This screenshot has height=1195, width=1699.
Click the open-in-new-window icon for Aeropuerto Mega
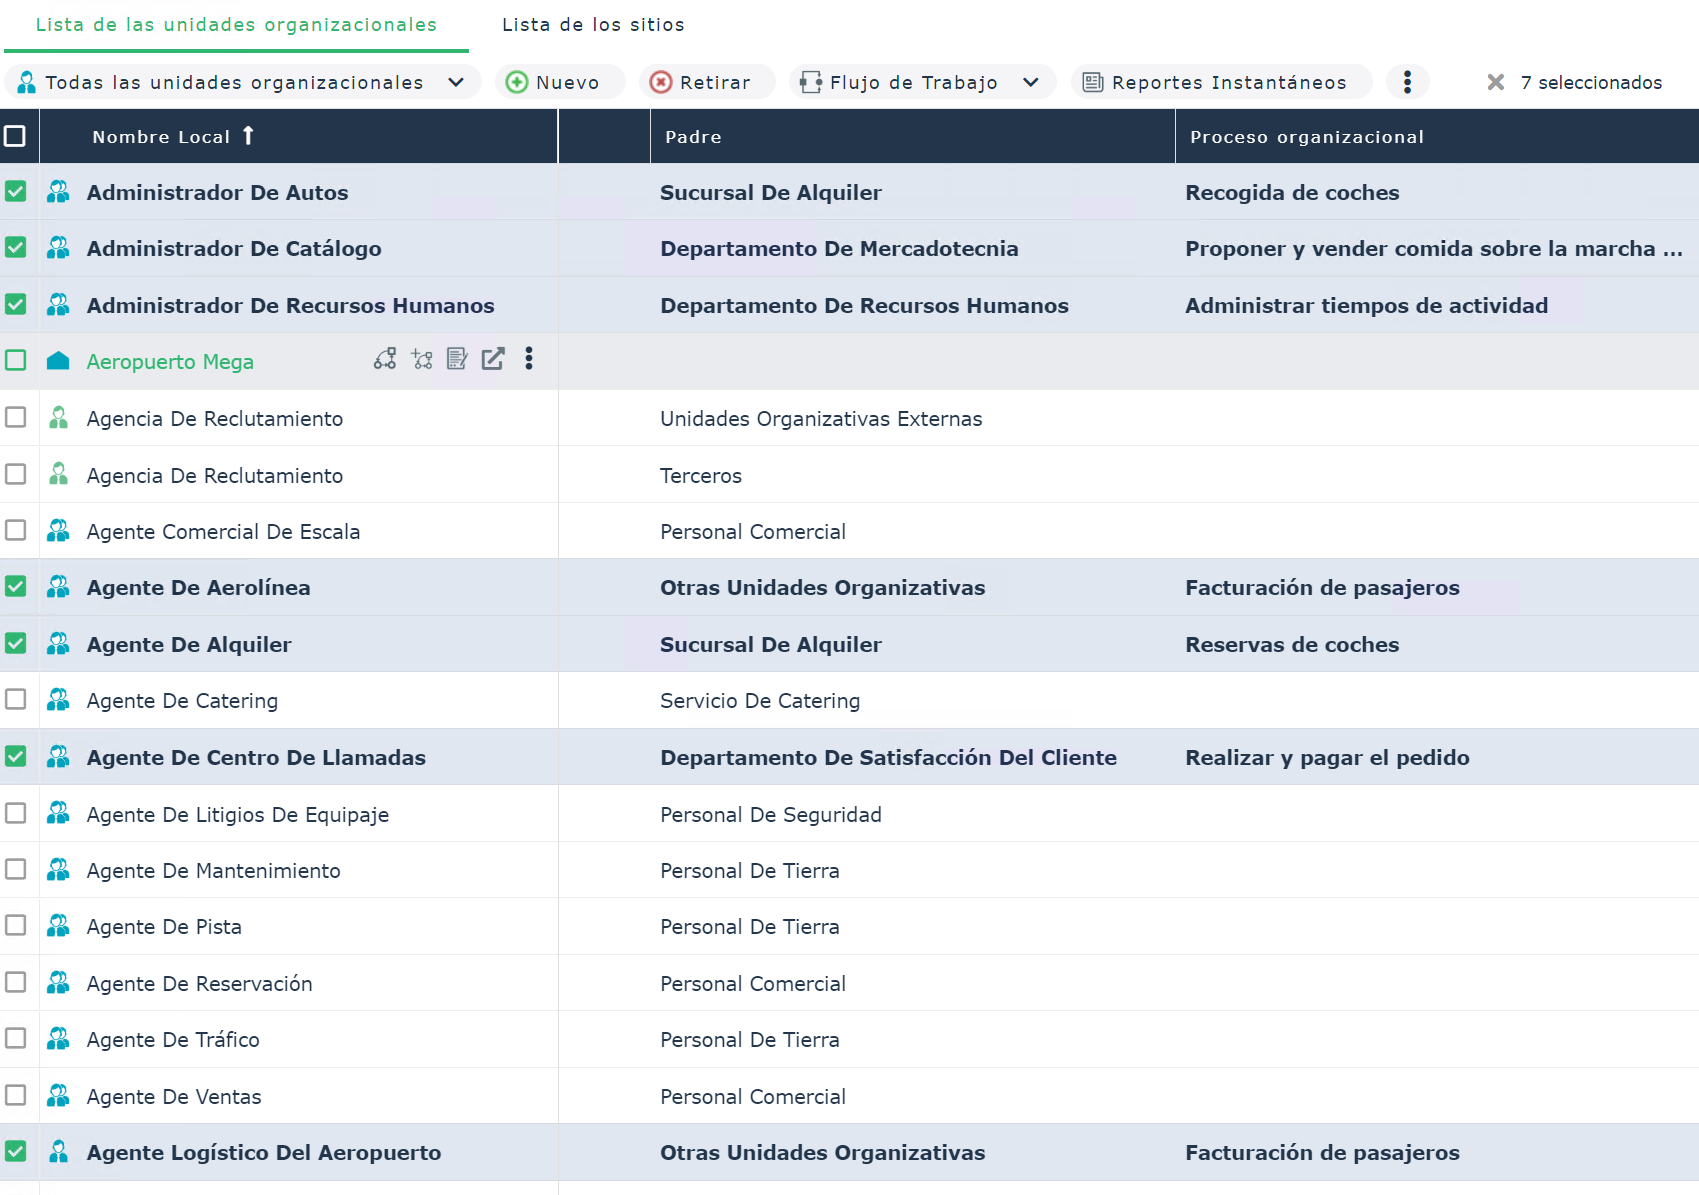point(493,359)
